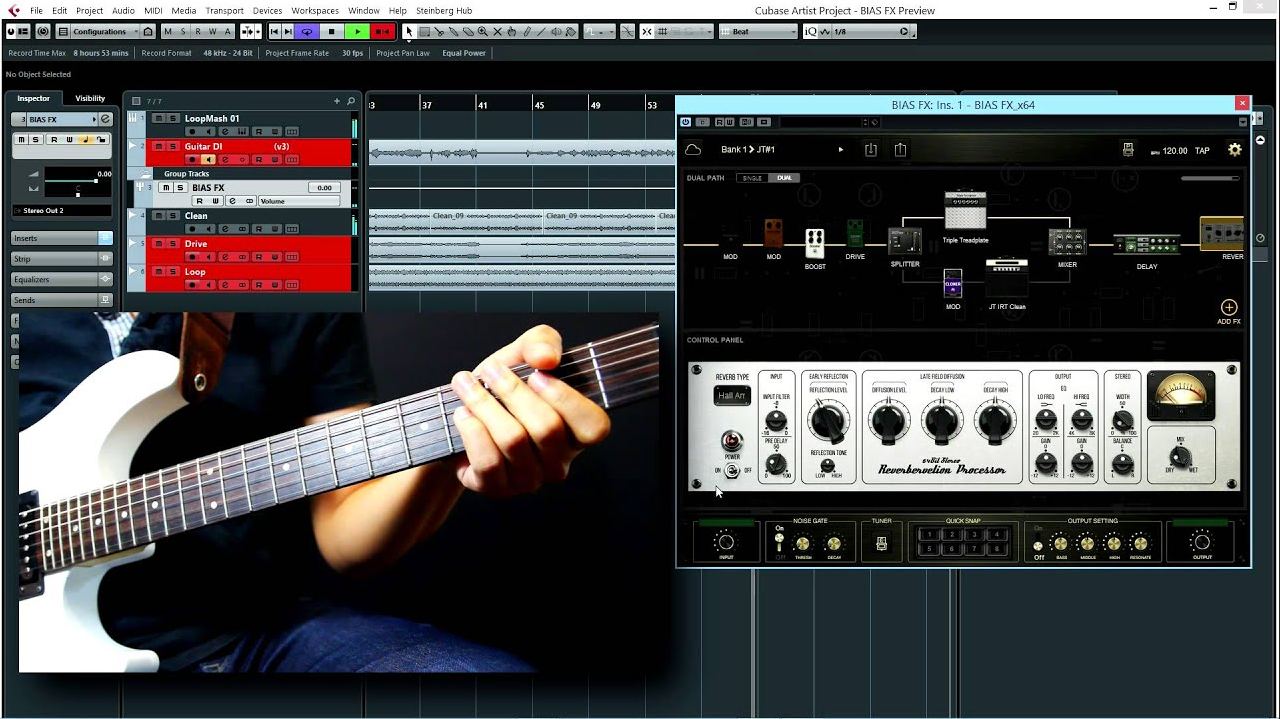Open the Workspaces menu

point(315,10)
